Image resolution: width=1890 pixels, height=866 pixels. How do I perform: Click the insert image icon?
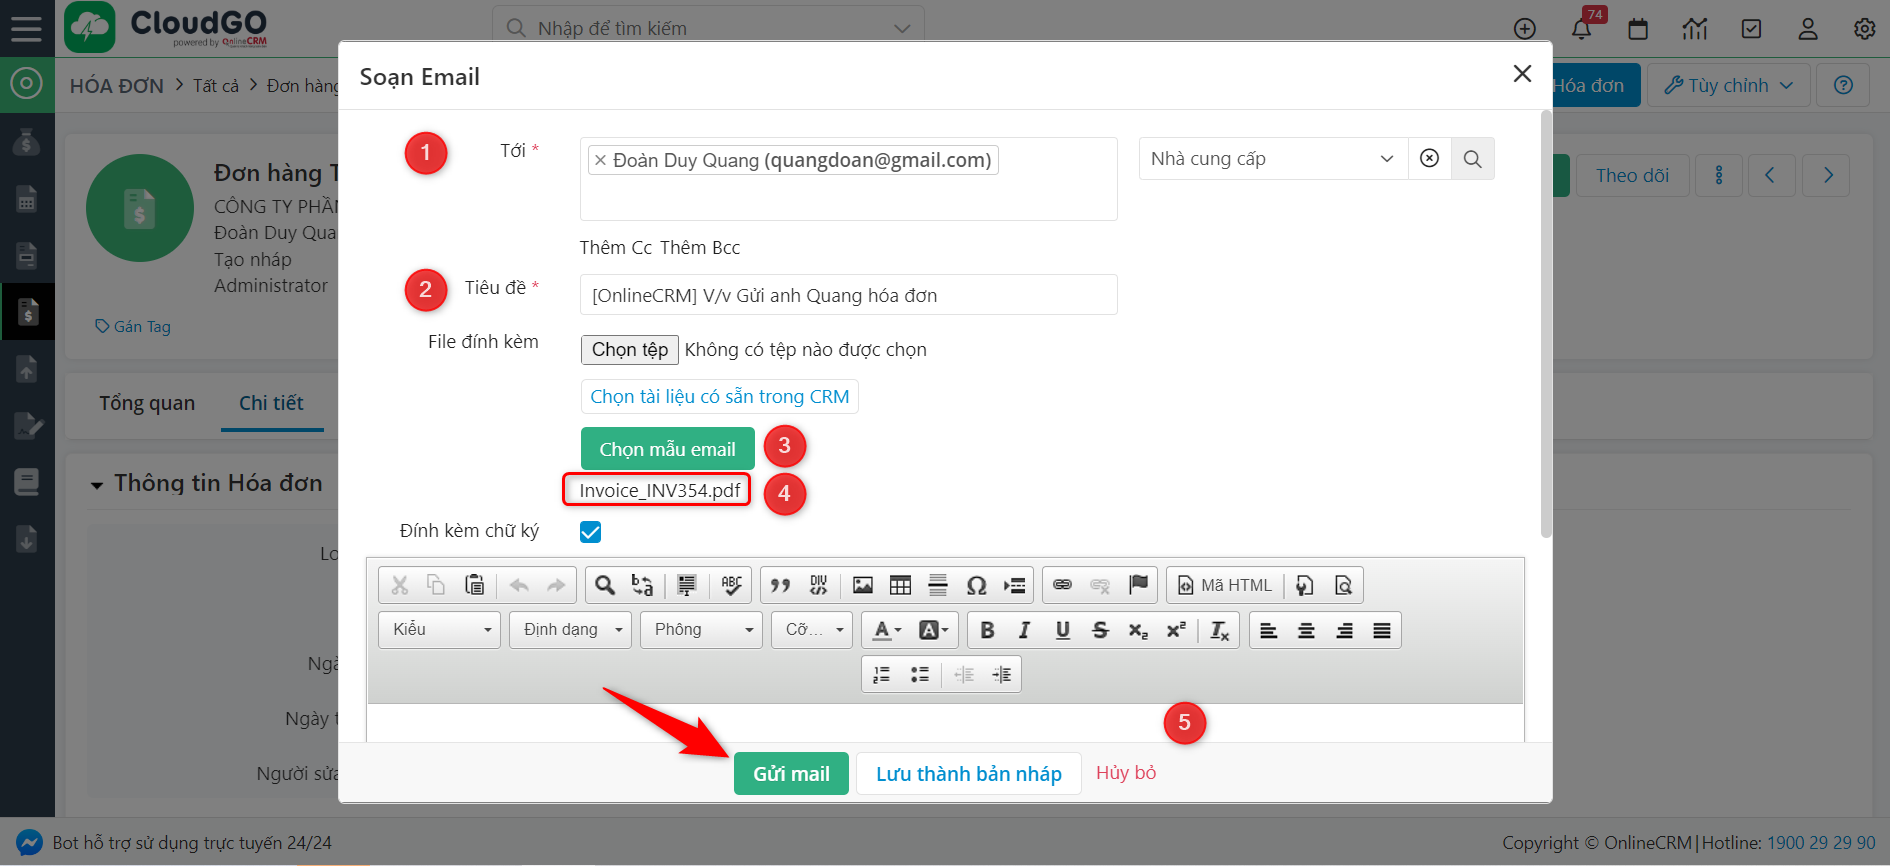(x=862, y=585)
